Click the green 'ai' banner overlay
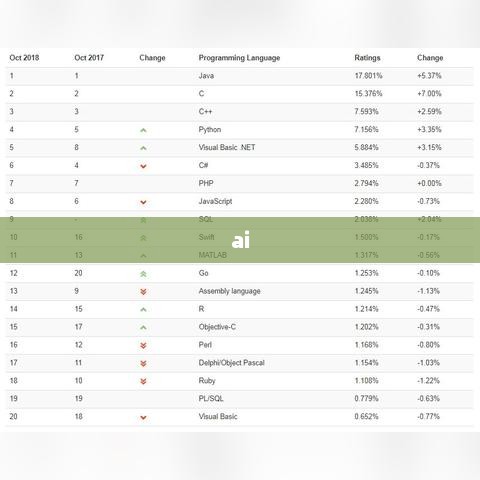 click(x=240, y=240)
